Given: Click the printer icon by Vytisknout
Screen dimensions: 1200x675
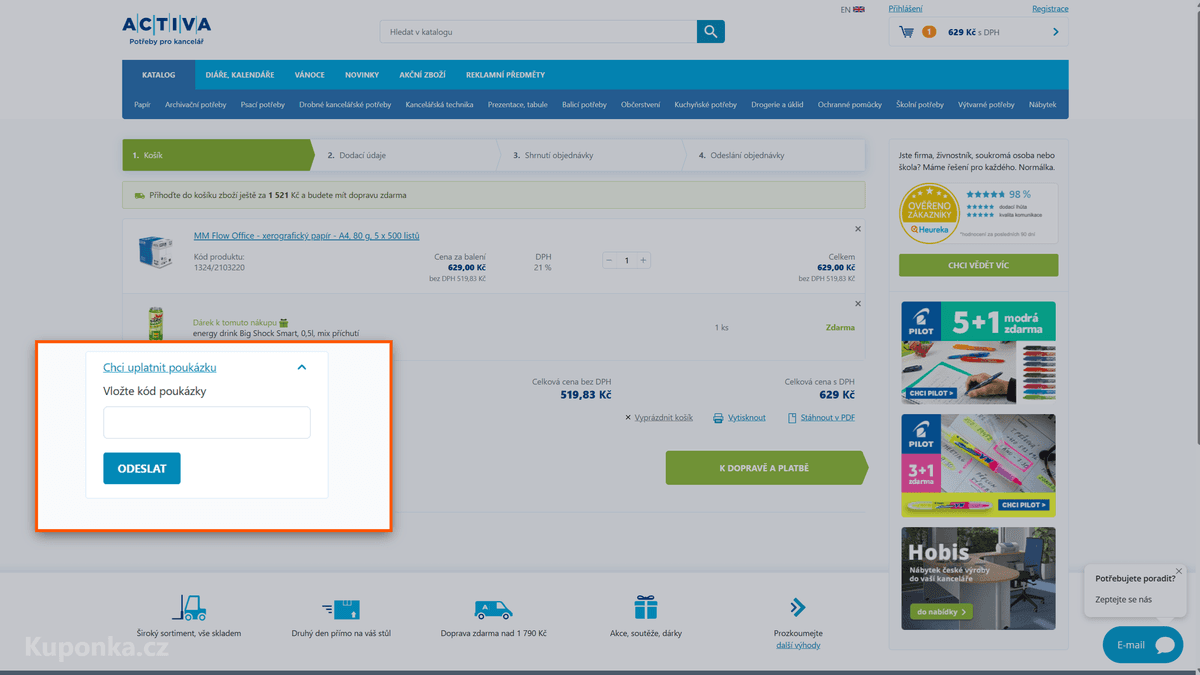Looking at the screenshot, I should (x=718, y=418).
